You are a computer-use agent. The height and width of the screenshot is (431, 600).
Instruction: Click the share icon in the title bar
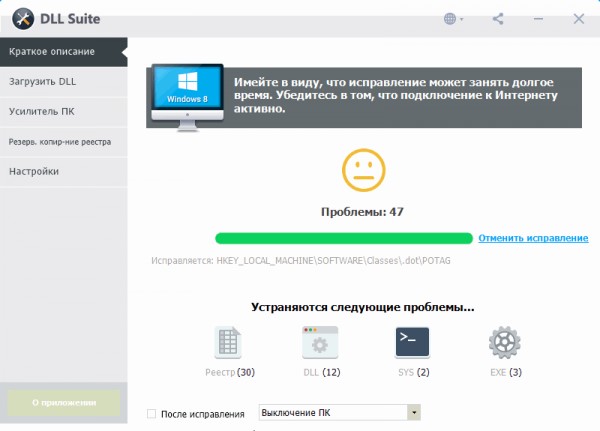(x=498, y=19)
